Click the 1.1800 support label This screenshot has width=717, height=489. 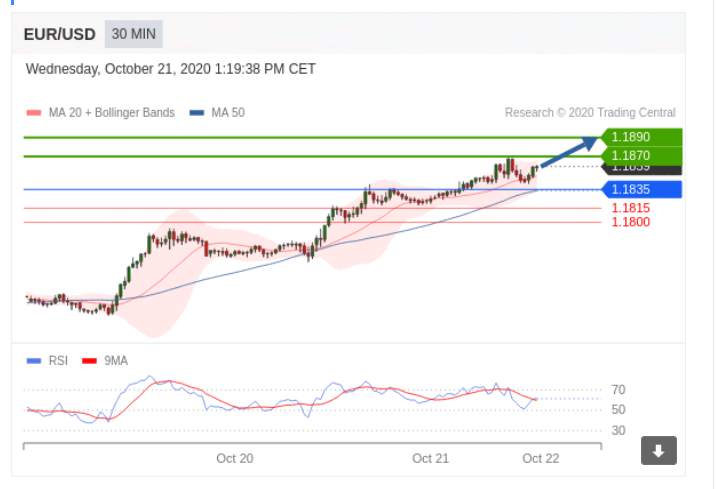tap(631, 222)
